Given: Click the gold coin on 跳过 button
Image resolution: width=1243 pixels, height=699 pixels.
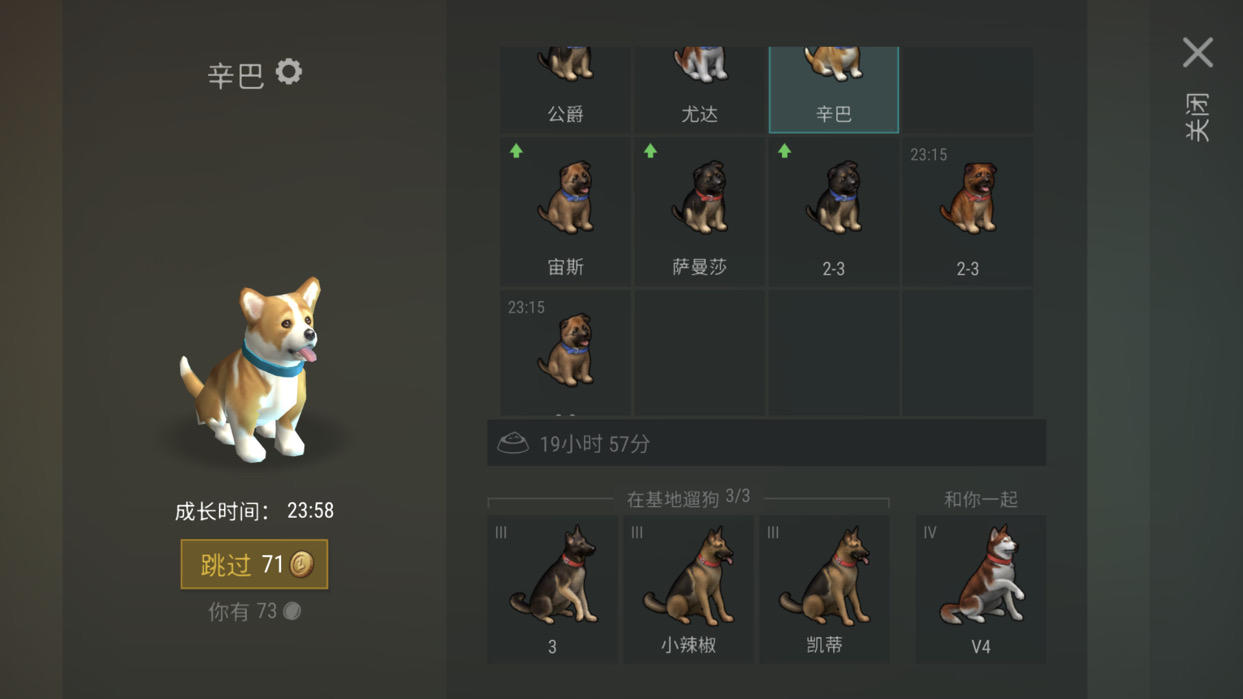Looking at the screenshot, I should pyautogui.click(x=302, y=565).
